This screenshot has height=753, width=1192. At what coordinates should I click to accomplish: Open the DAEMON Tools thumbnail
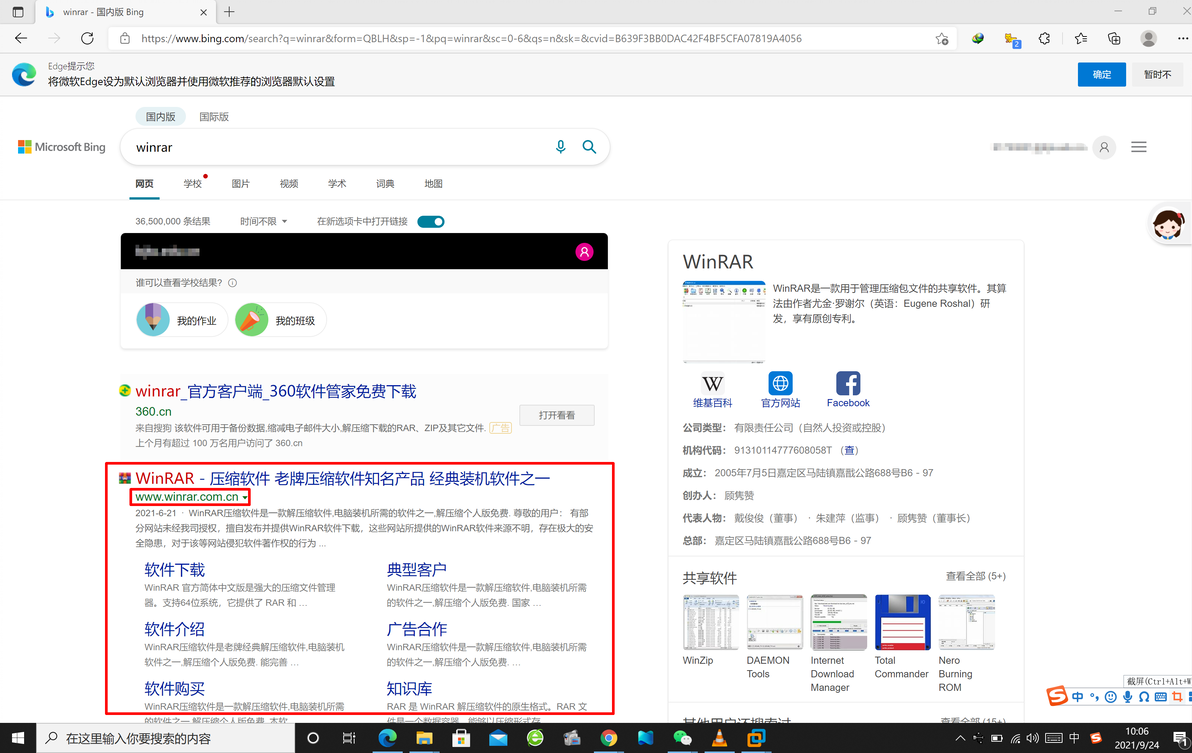[x=775, y=622]
